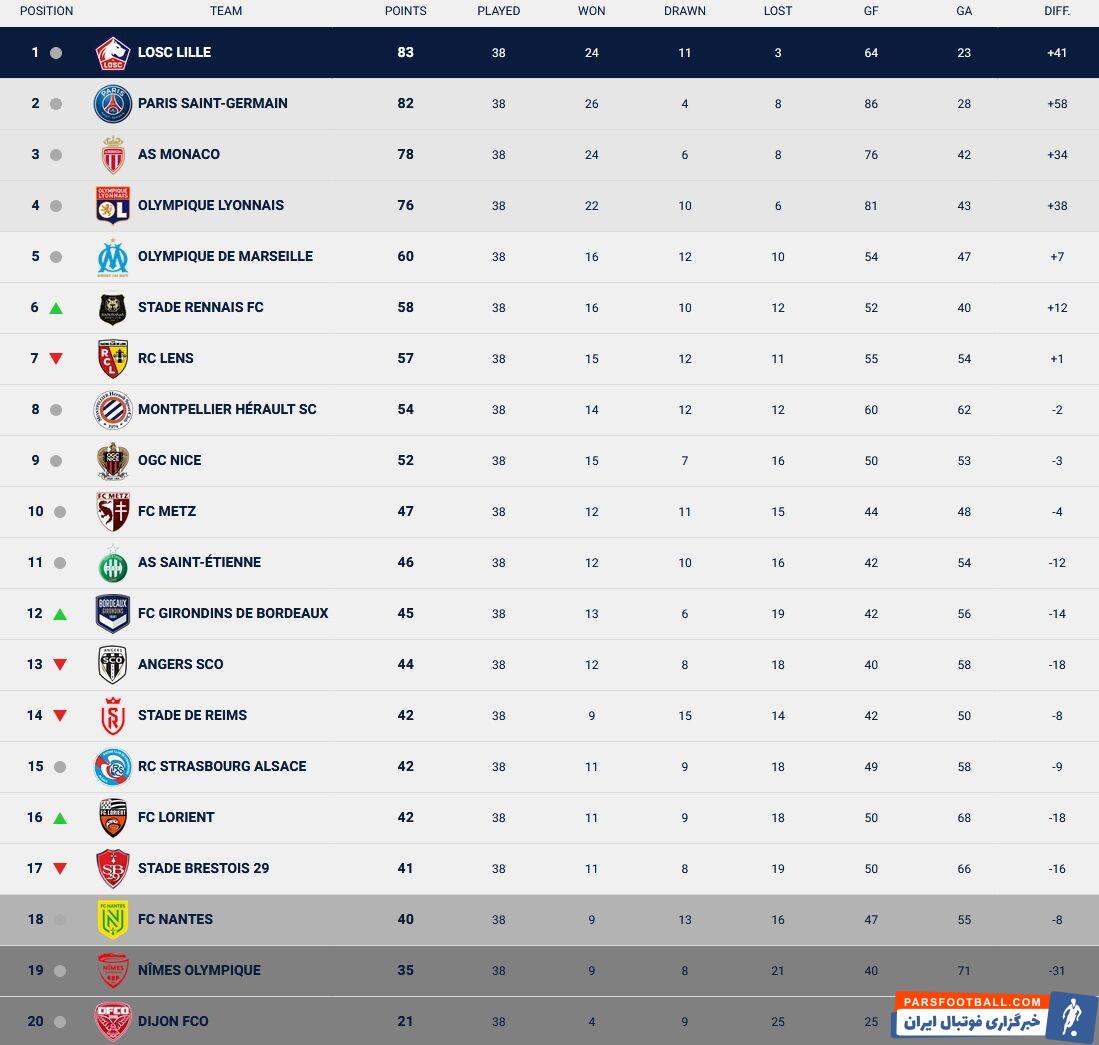Click the FC Lorient green up arrow
This screenshot has width=1099, height=1045.
(60, 818)
